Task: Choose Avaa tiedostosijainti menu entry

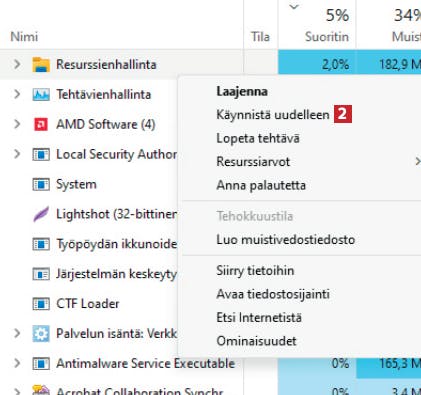Action: [x=273, y=294]
